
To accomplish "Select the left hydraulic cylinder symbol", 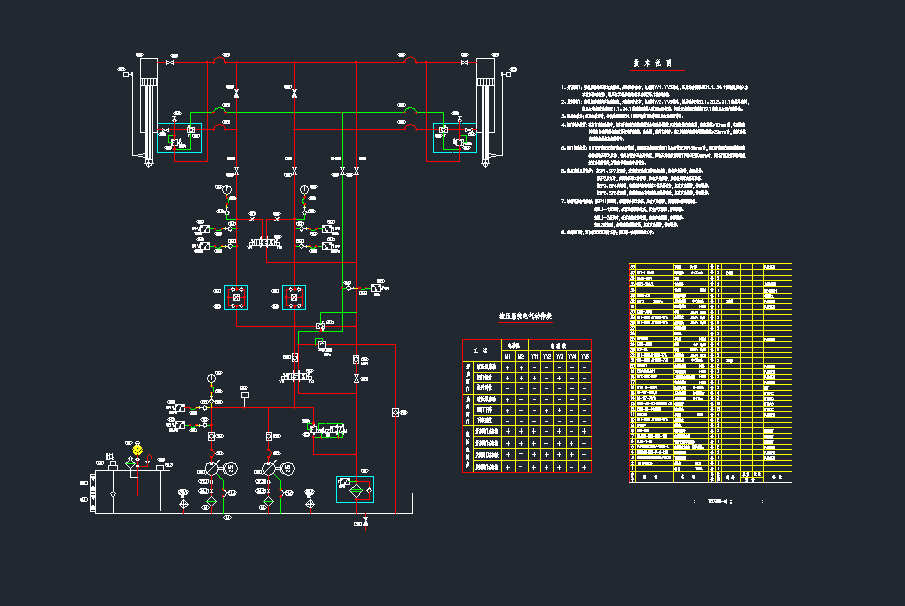I will pyautogui.click(x=149, y=105).
